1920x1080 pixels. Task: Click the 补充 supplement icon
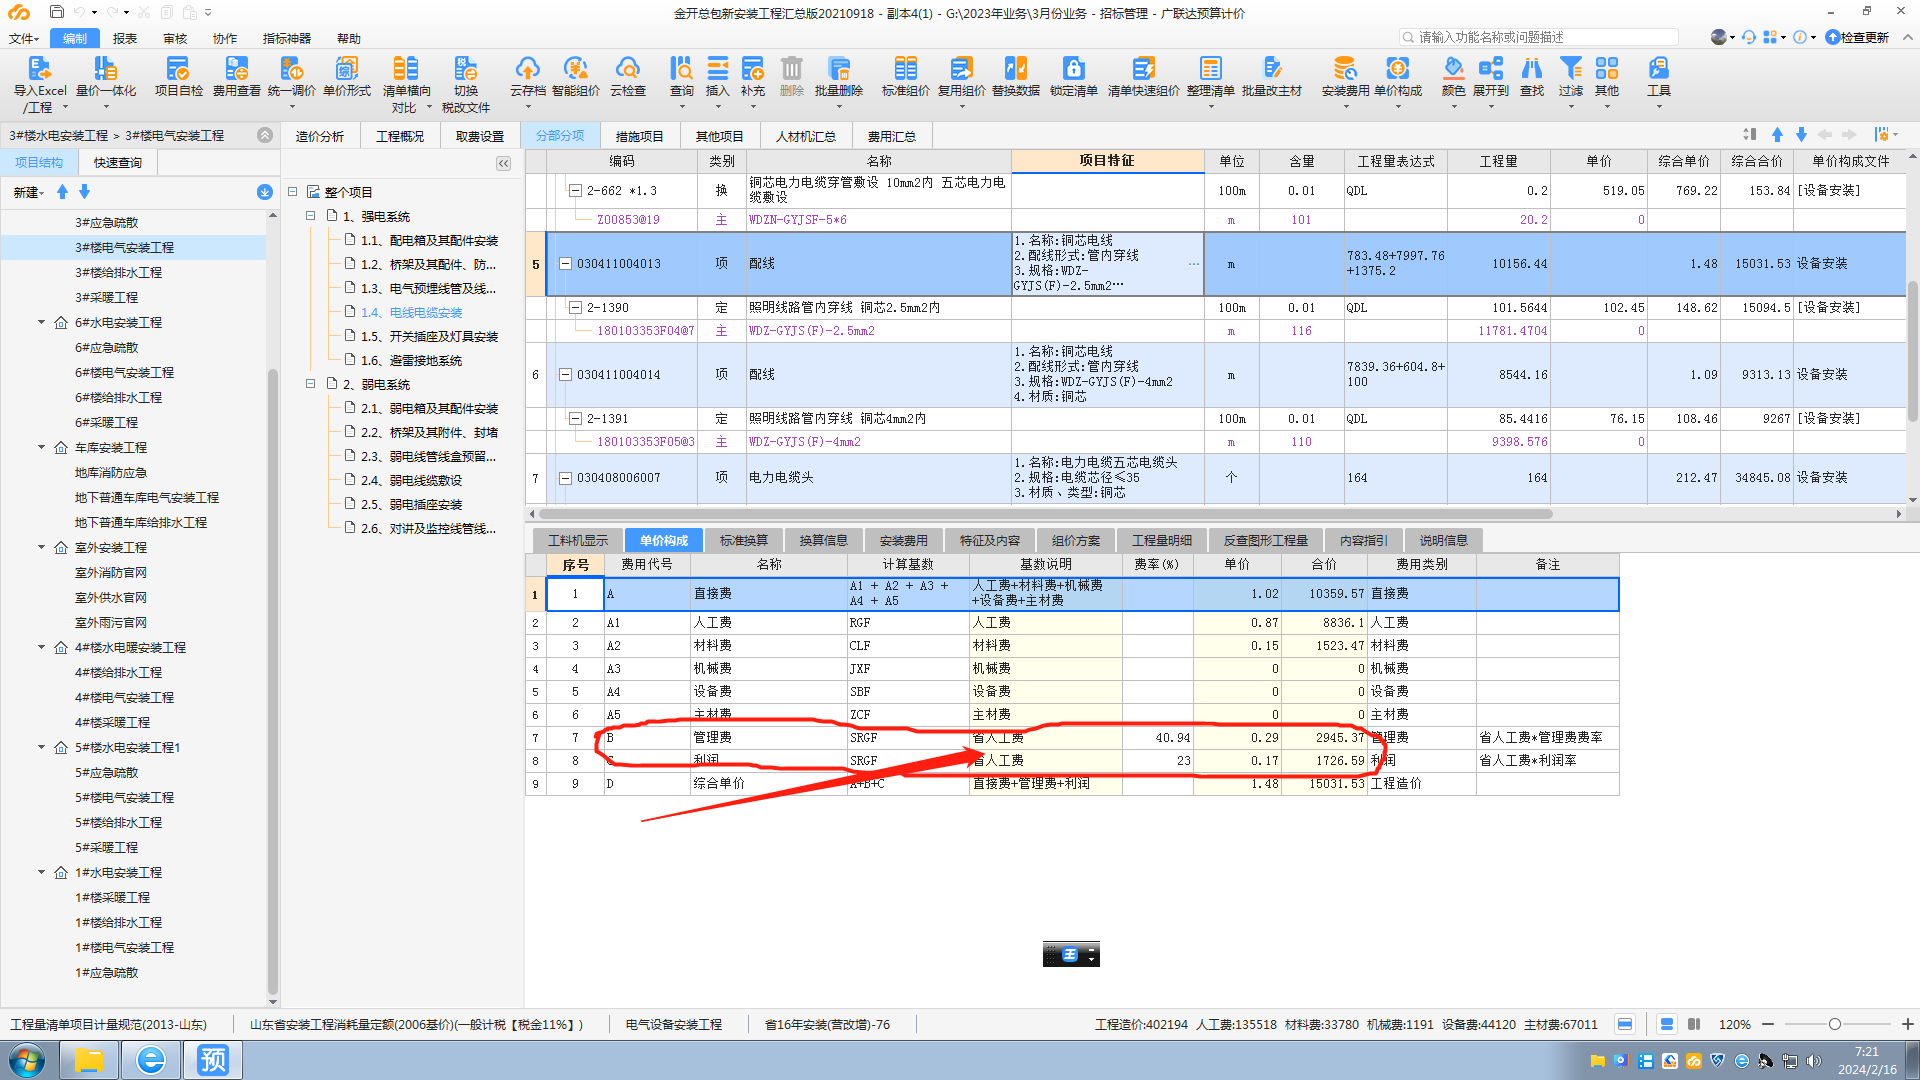(x=752, y=69)
